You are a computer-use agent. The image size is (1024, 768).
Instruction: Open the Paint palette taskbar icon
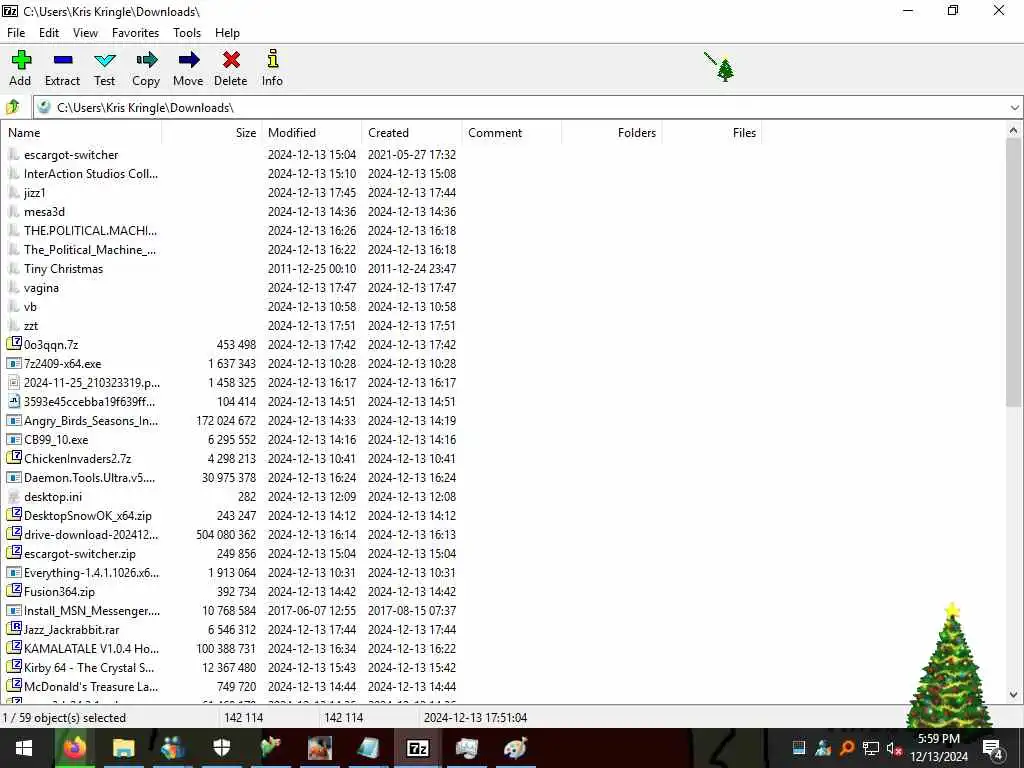(x=516, y=748)
